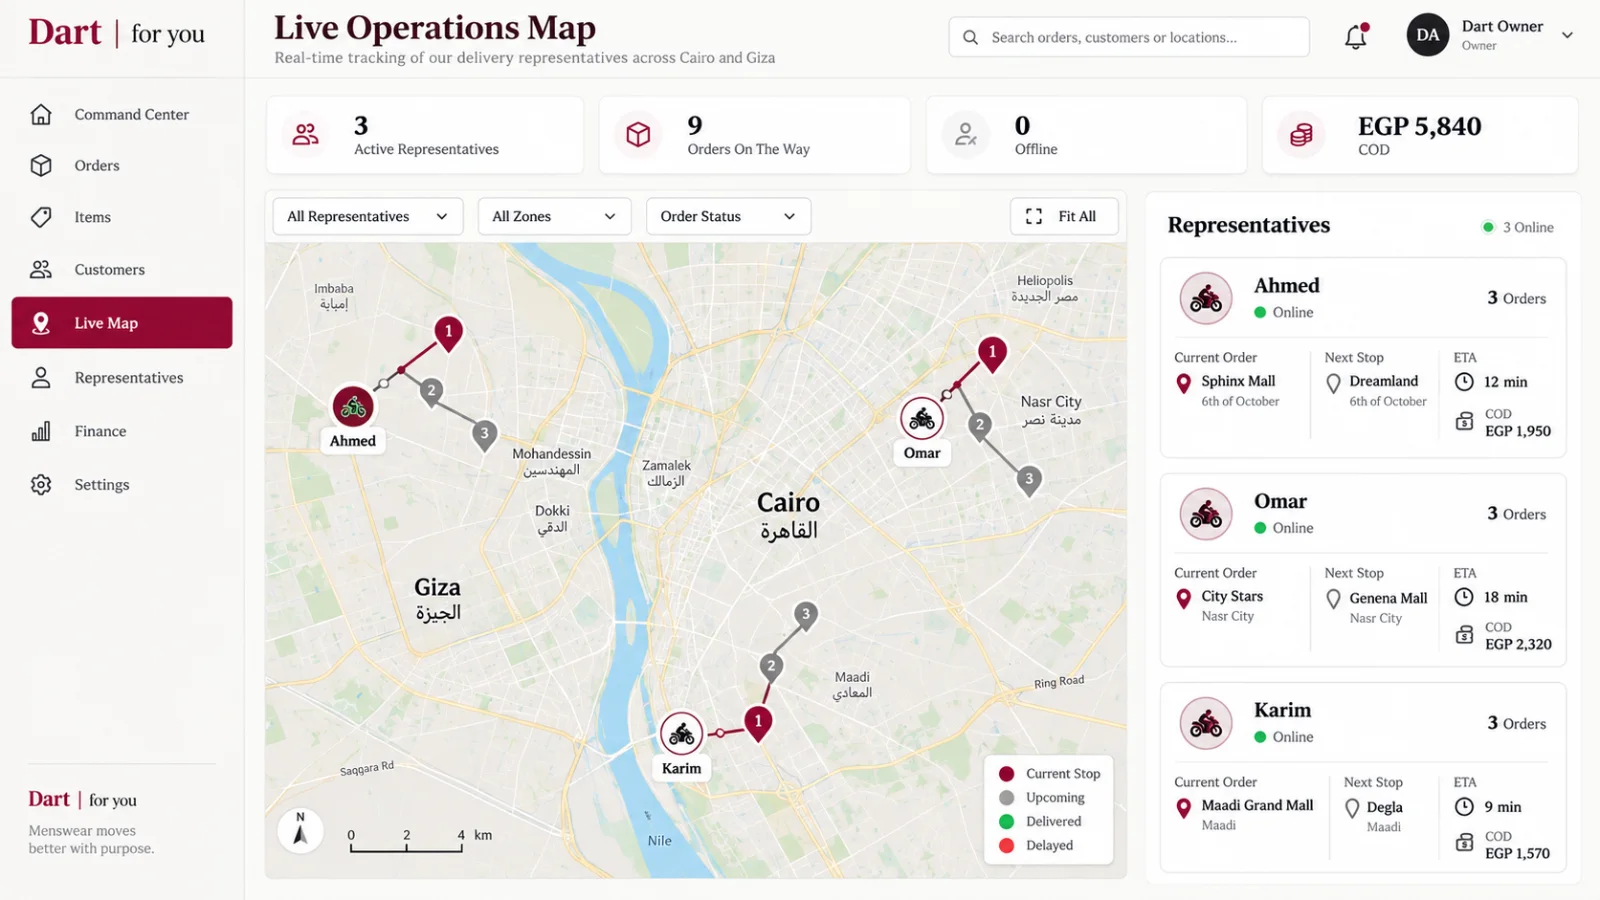Click the north compass icon on map

click(x=300, y=831)
